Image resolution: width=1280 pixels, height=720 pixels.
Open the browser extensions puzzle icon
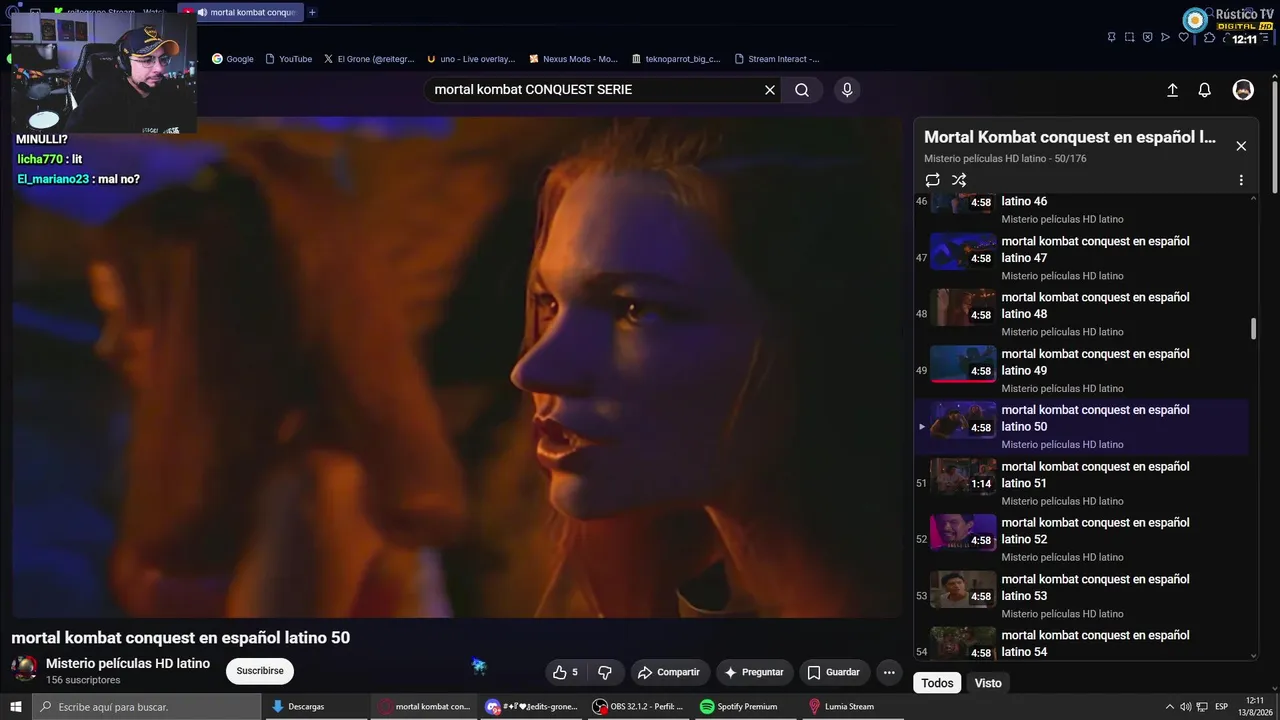tap(1209, 37)
